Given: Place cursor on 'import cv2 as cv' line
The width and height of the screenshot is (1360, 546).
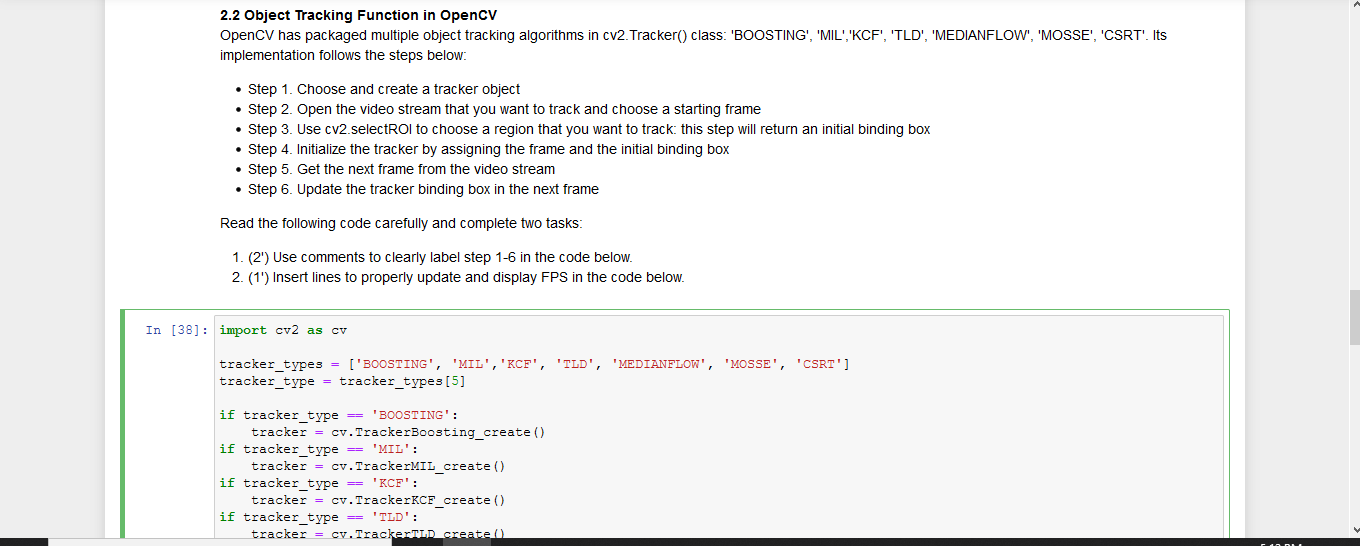Looking at the screenshot, I should point(283,330).
